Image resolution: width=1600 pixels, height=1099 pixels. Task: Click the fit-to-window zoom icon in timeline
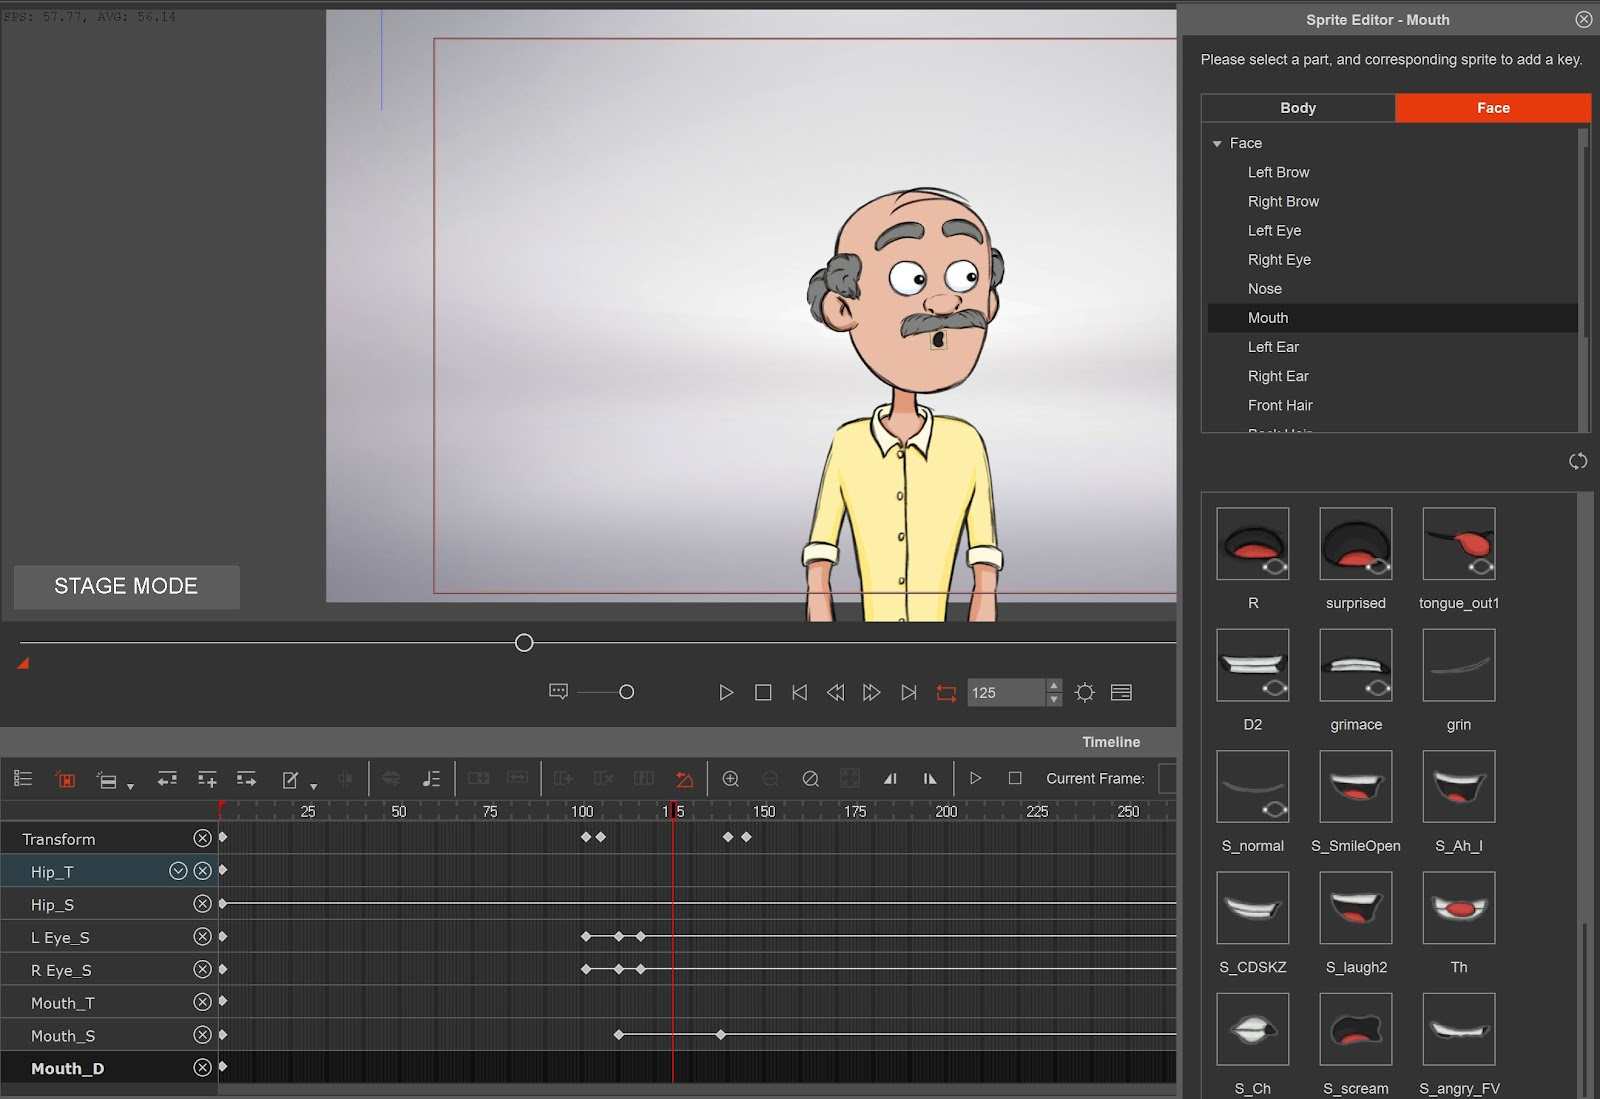pos(849,779)
